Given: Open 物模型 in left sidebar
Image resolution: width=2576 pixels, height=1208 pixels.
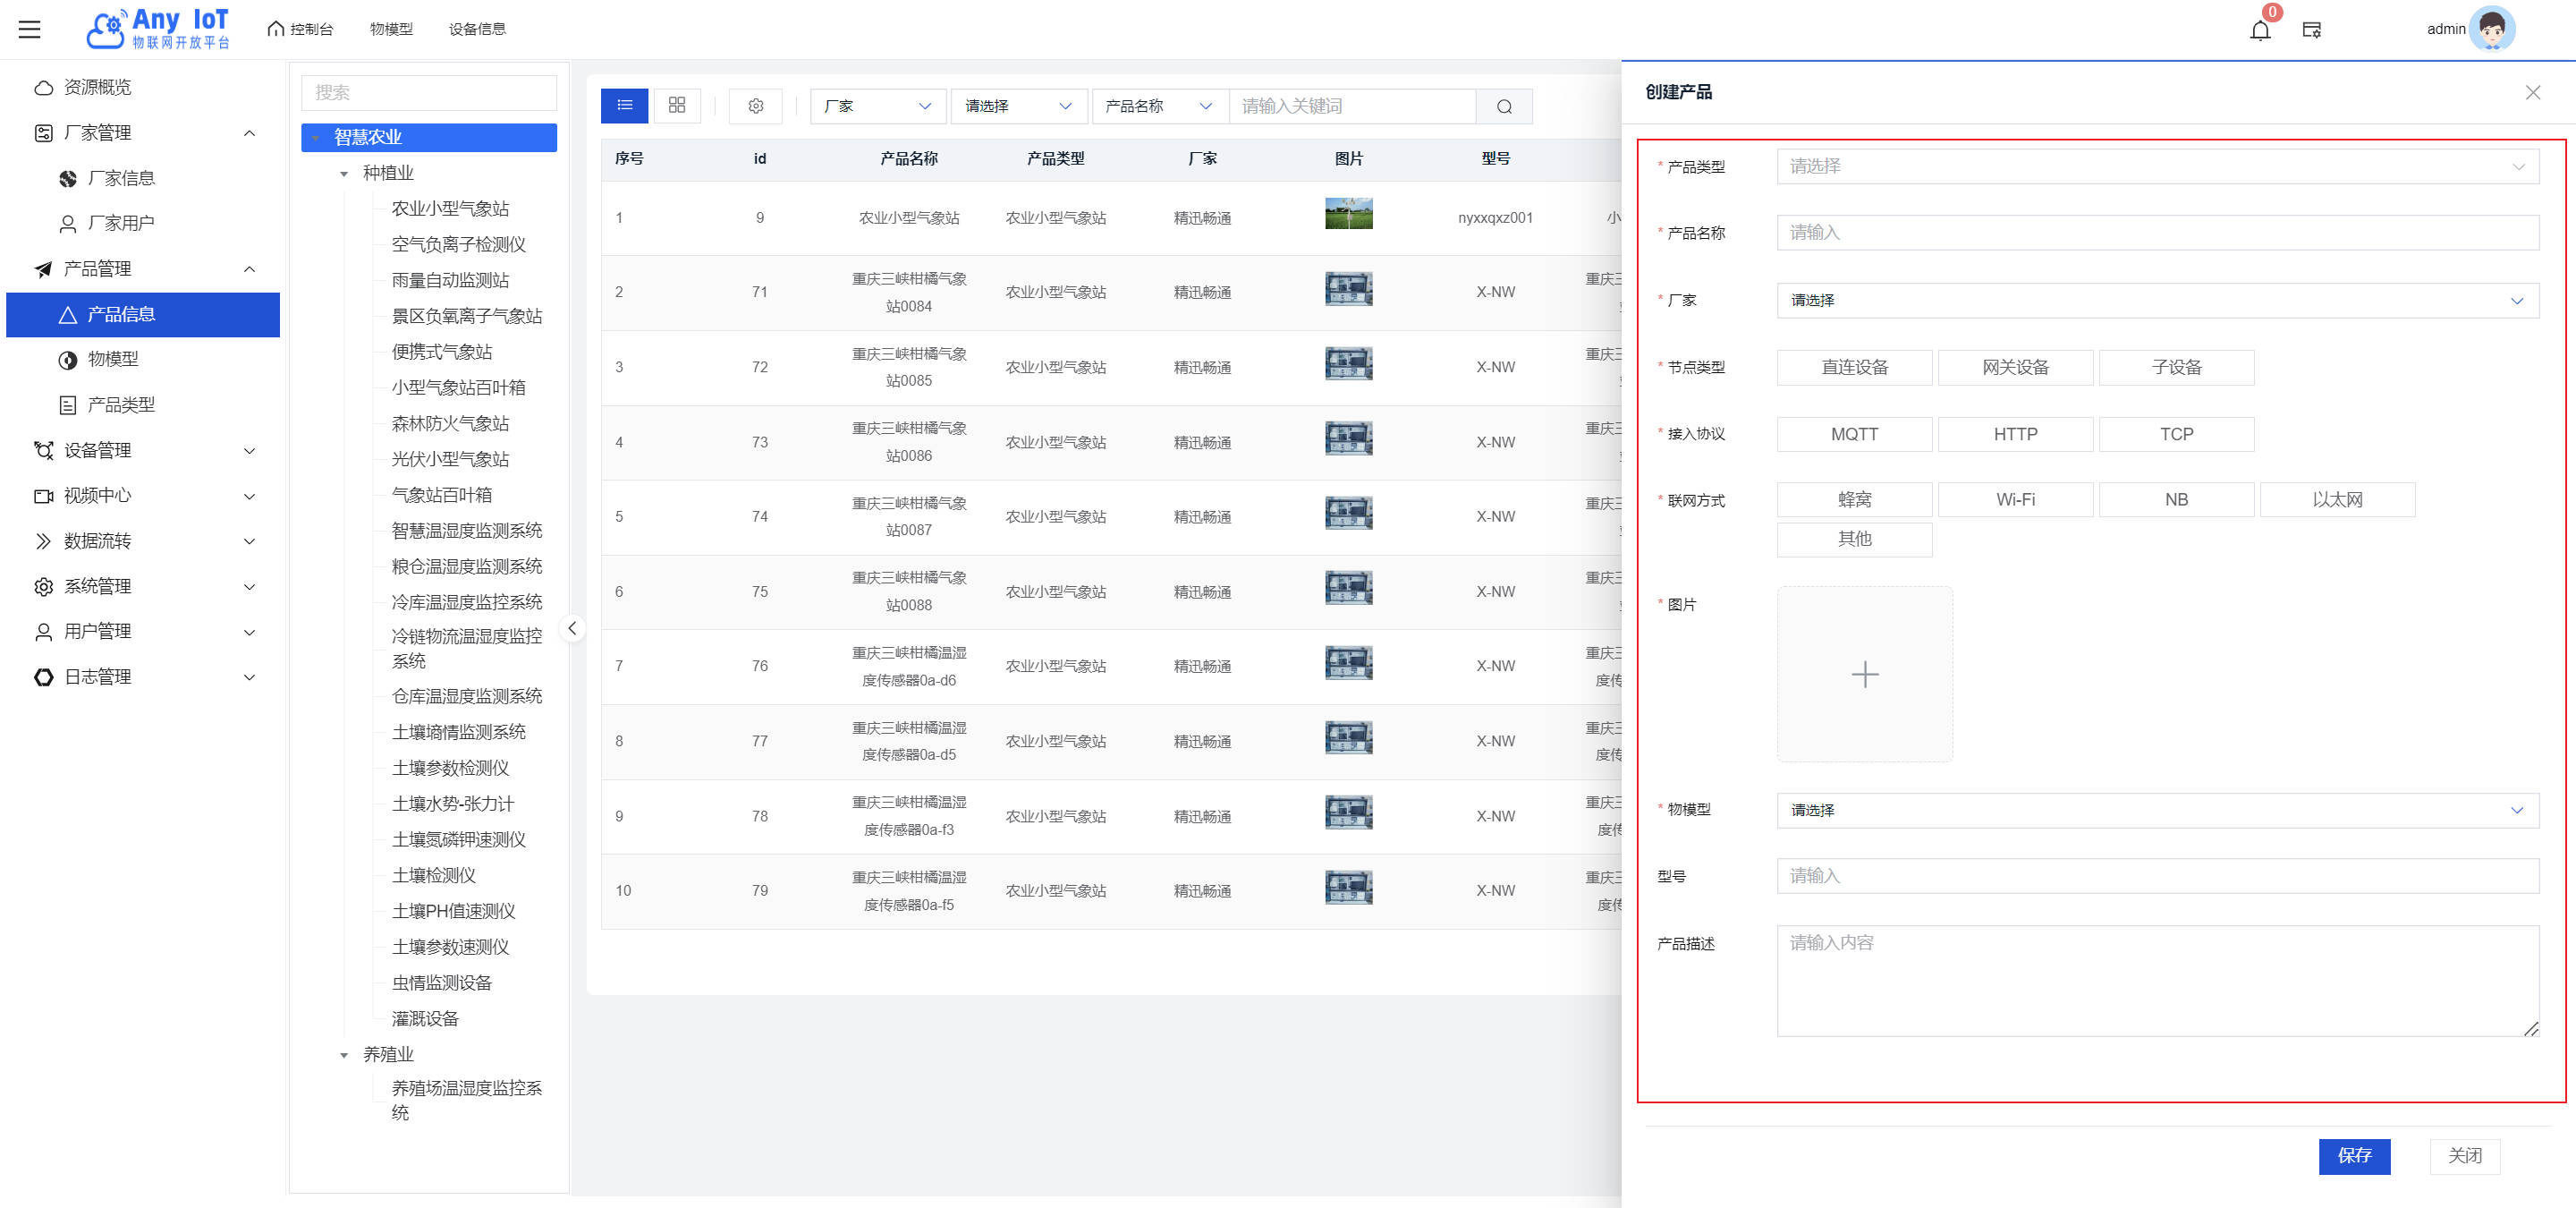Looking at the screenshot, I should pos(112,359).
